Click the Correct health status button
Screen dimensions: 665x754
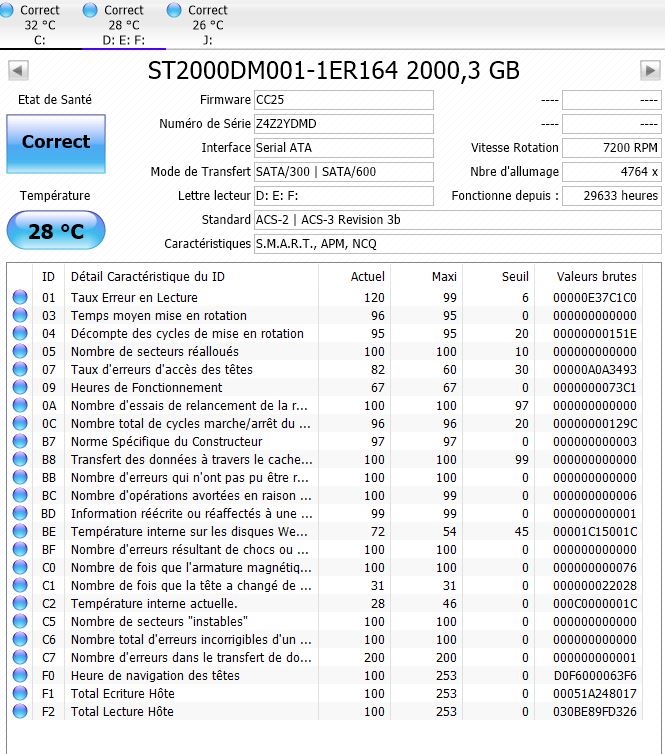[56, 143]
